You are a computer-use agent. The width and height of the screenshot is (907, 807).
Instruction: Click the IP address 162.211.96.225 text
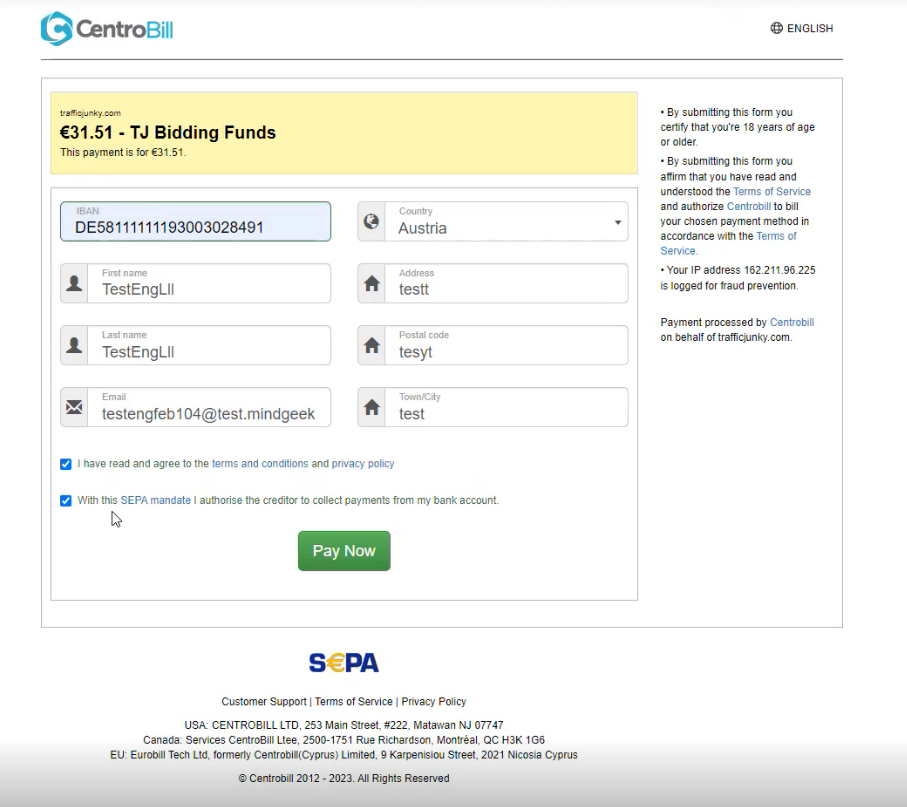779,270
